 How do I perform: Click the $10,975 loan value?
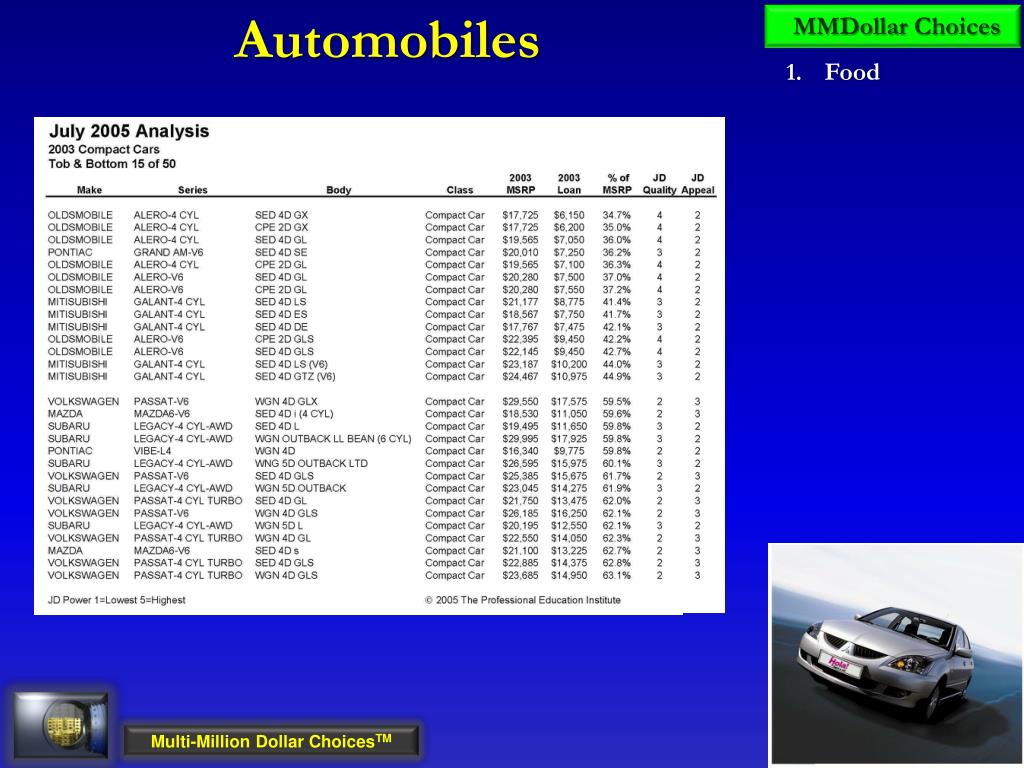click(x=569, y=376)
